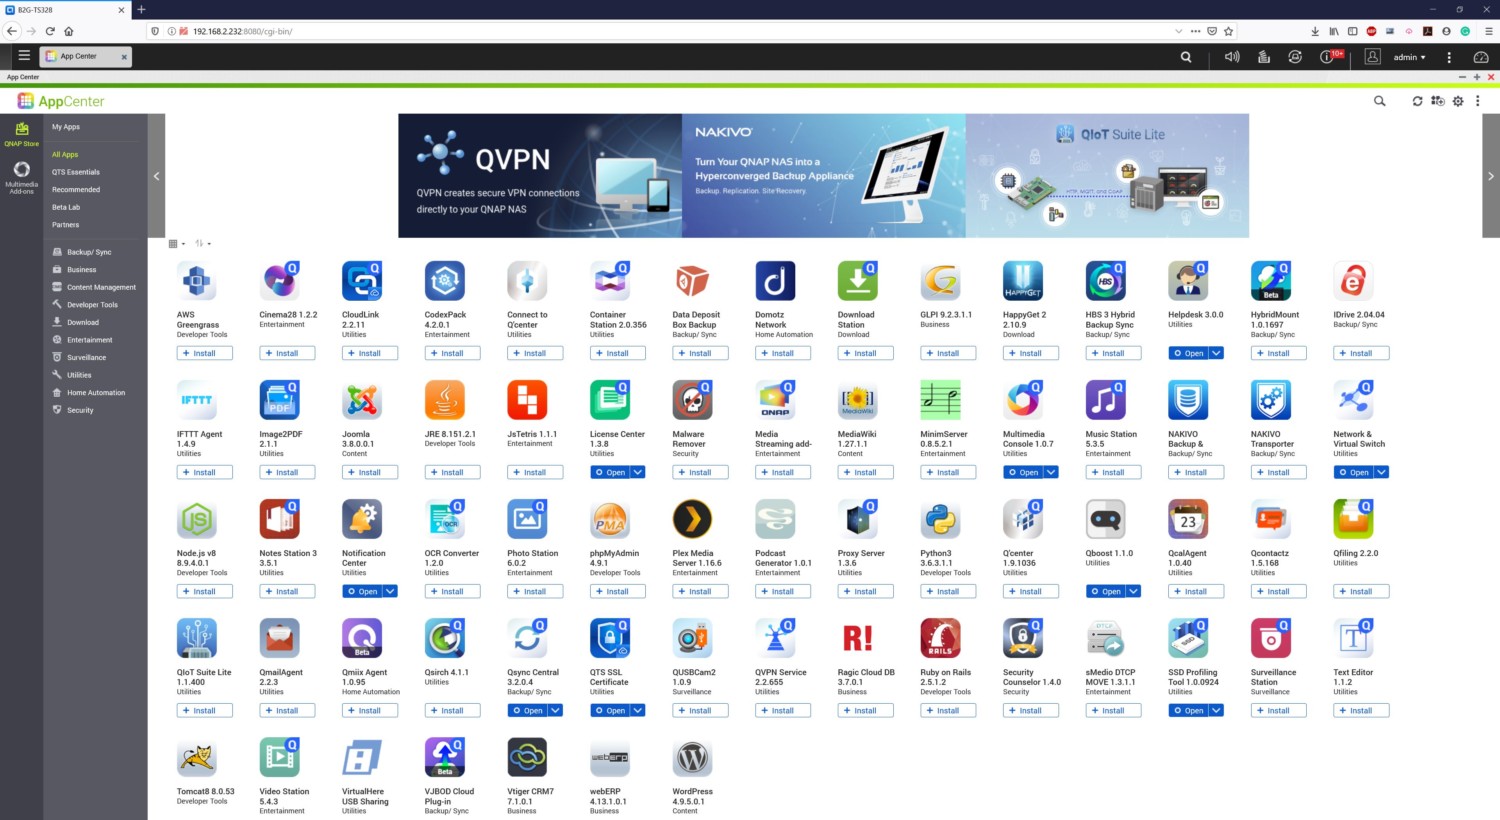Open SSD Profiling Tool app
The image size is (1500, 820).
coord(1188,710)
